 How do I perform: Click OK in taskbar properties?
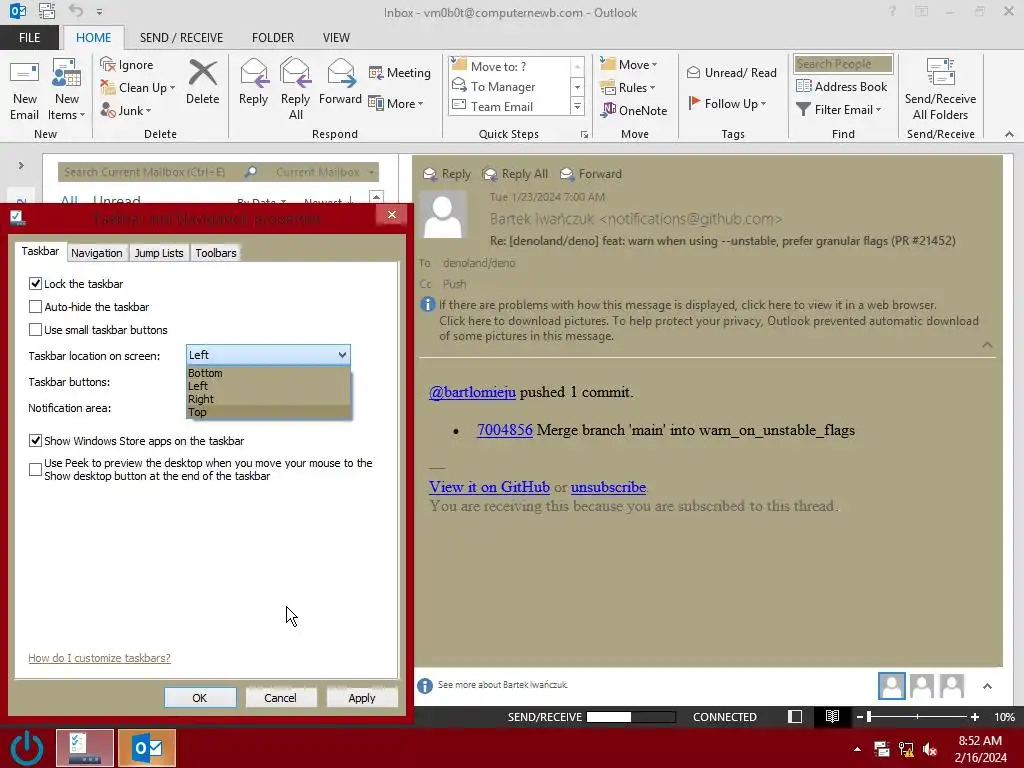click(x=200, y=697)
